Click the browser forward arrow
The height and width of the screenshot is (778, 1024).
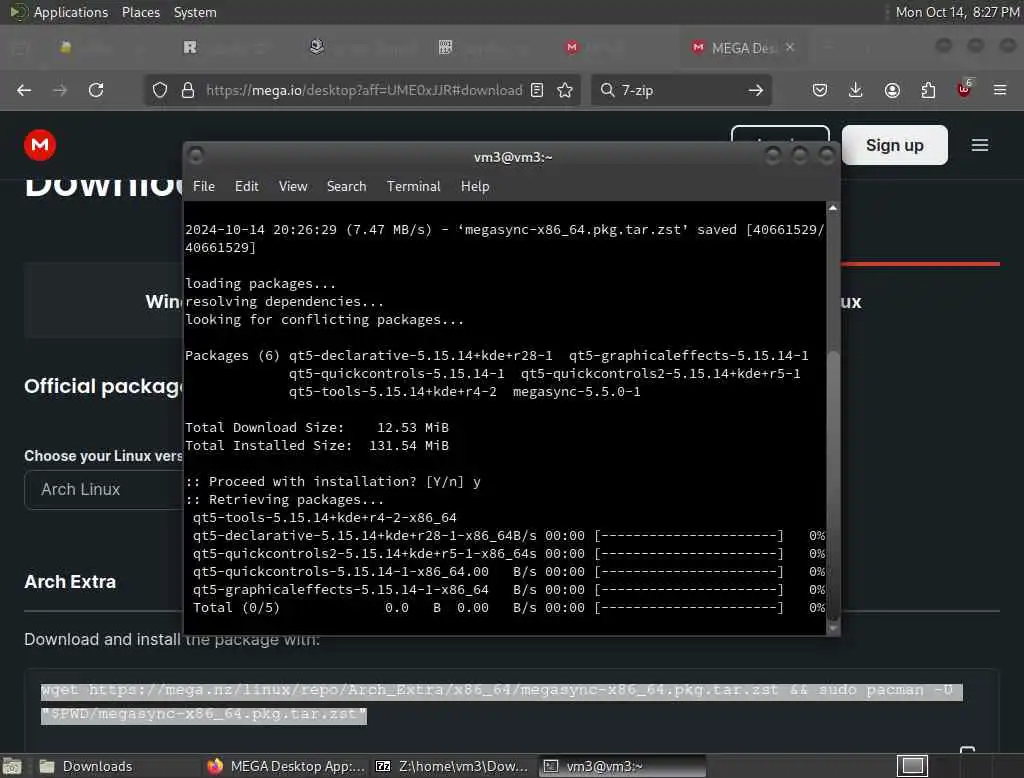[60, 90]
